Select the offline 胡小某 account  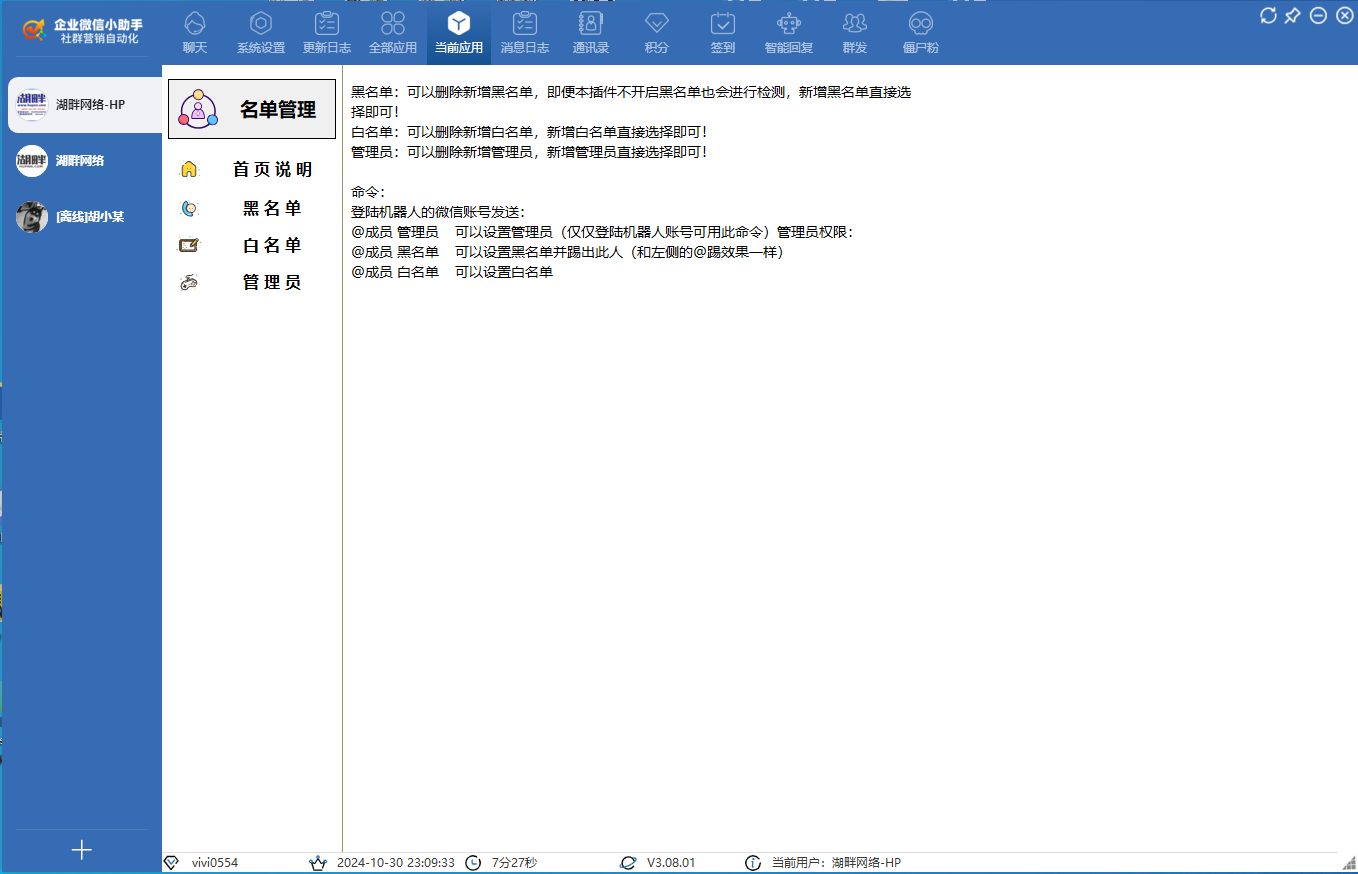(x=80, y=216)
